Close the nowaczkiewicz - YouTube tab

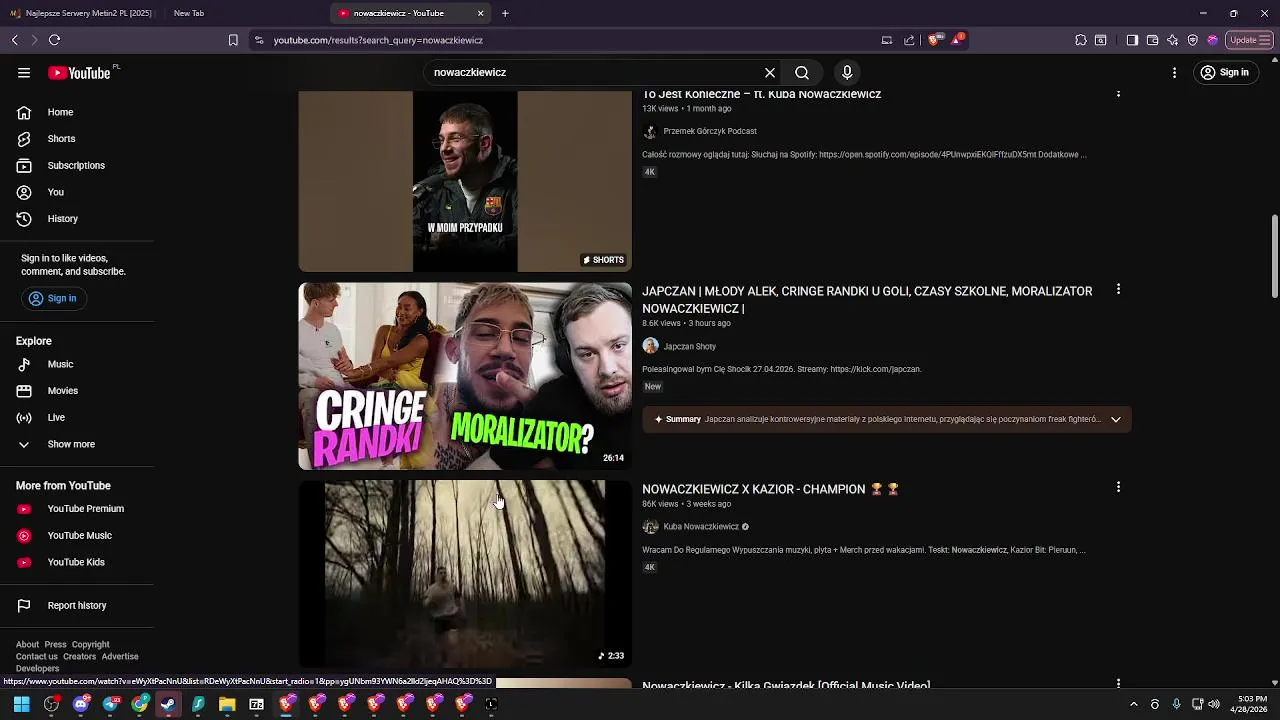click(480, 13)
